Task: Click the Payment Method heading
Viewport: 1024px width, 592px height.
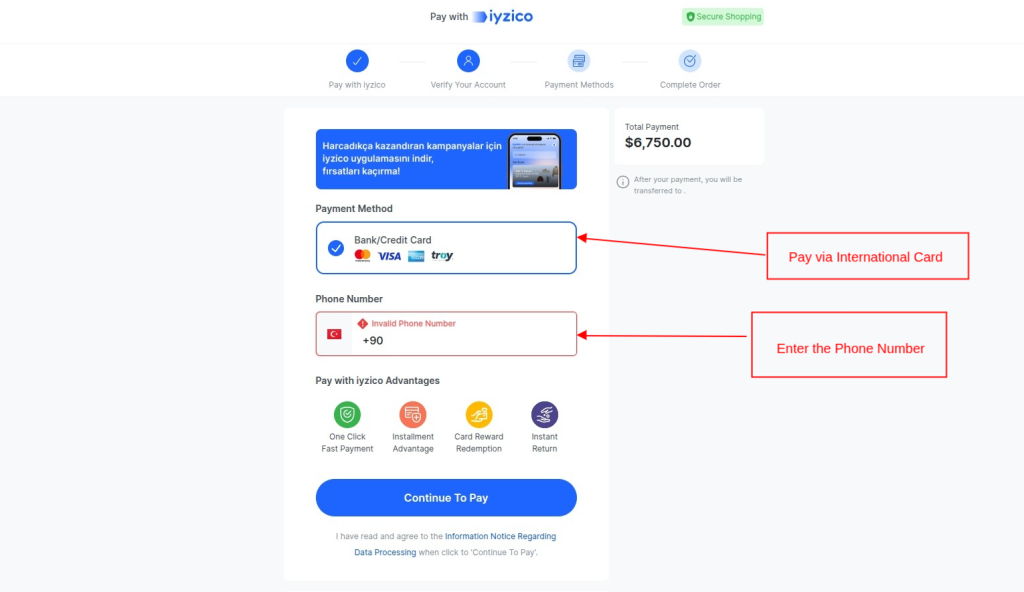Action: click(x=354, y=208)
